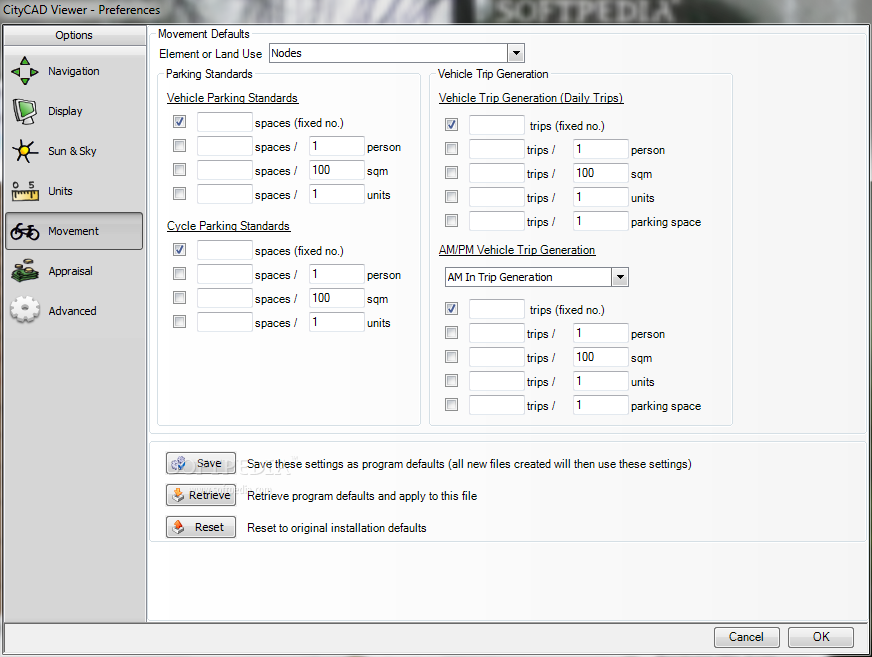Screen dimensions: 872x657
Task: Enable daily trips per parking space checkbox
Action: coord(452,221)
